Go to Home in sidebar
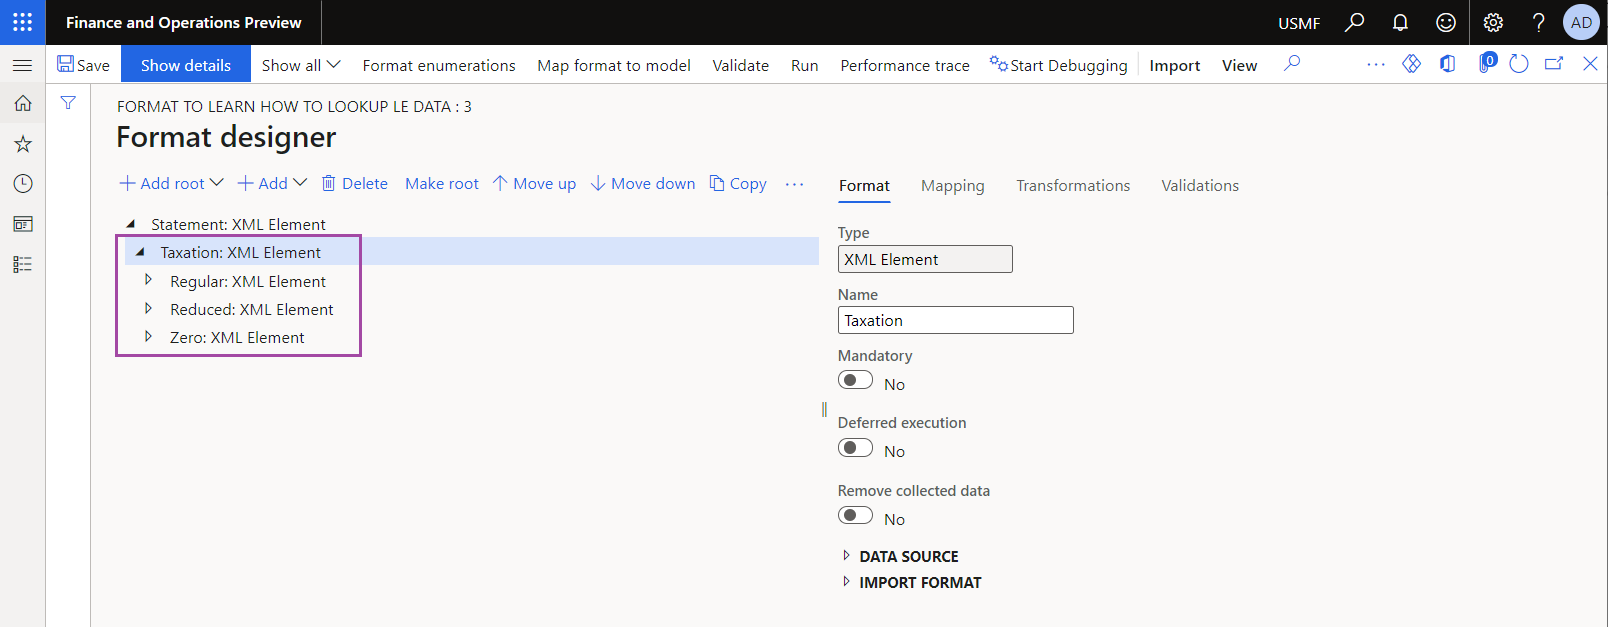1608x627 pixels. pyautogui.click(x=22, y=103)
